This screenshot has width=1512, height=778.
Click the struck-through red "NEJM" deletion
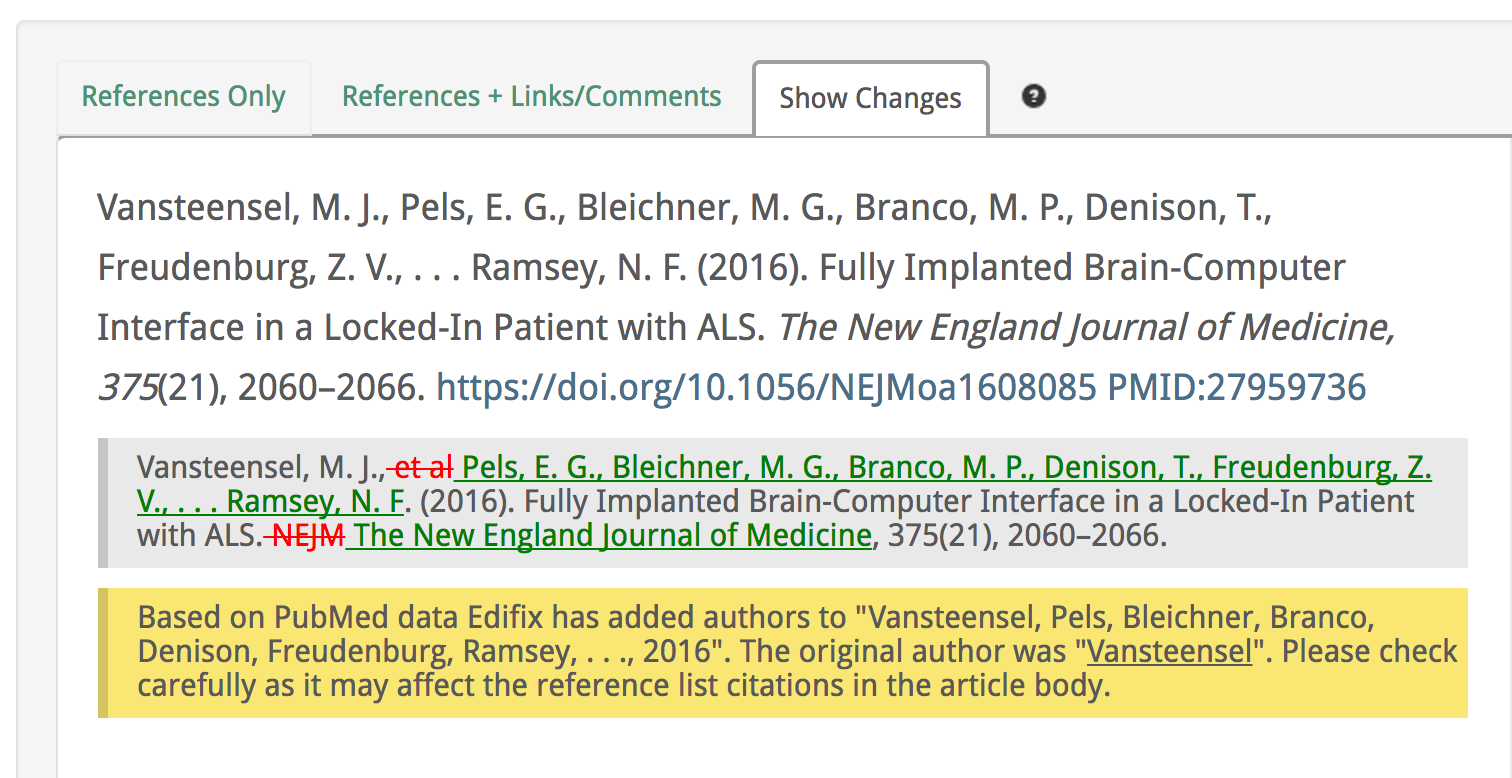point(308,535)
